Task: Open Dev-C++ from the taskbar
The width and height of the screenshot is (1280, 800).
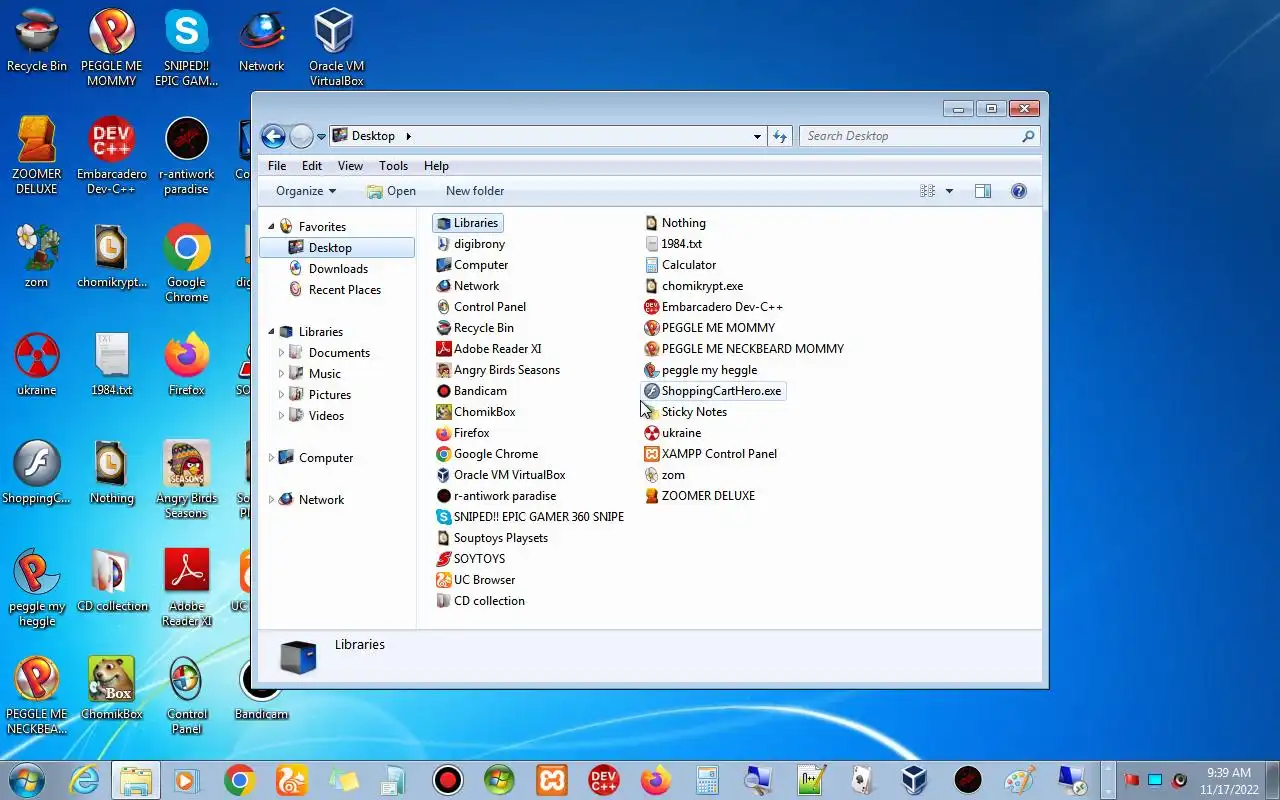Action: (603, 780)
